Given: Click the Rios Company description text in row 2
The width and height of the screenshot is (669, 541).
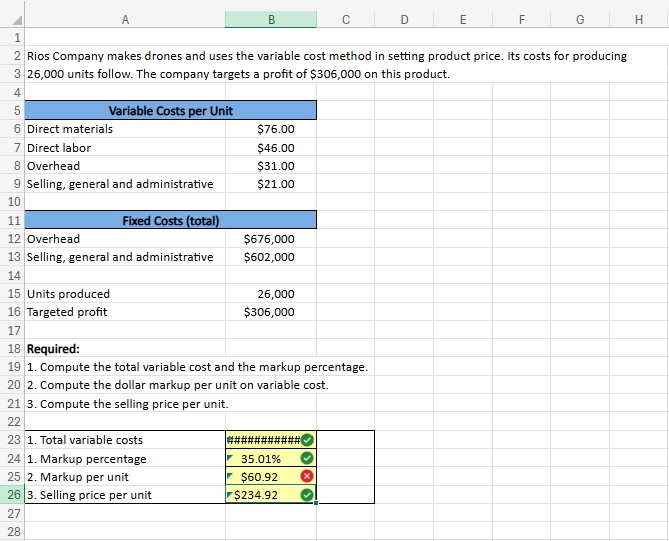Looking at the screenshot, I should point(327,56).
